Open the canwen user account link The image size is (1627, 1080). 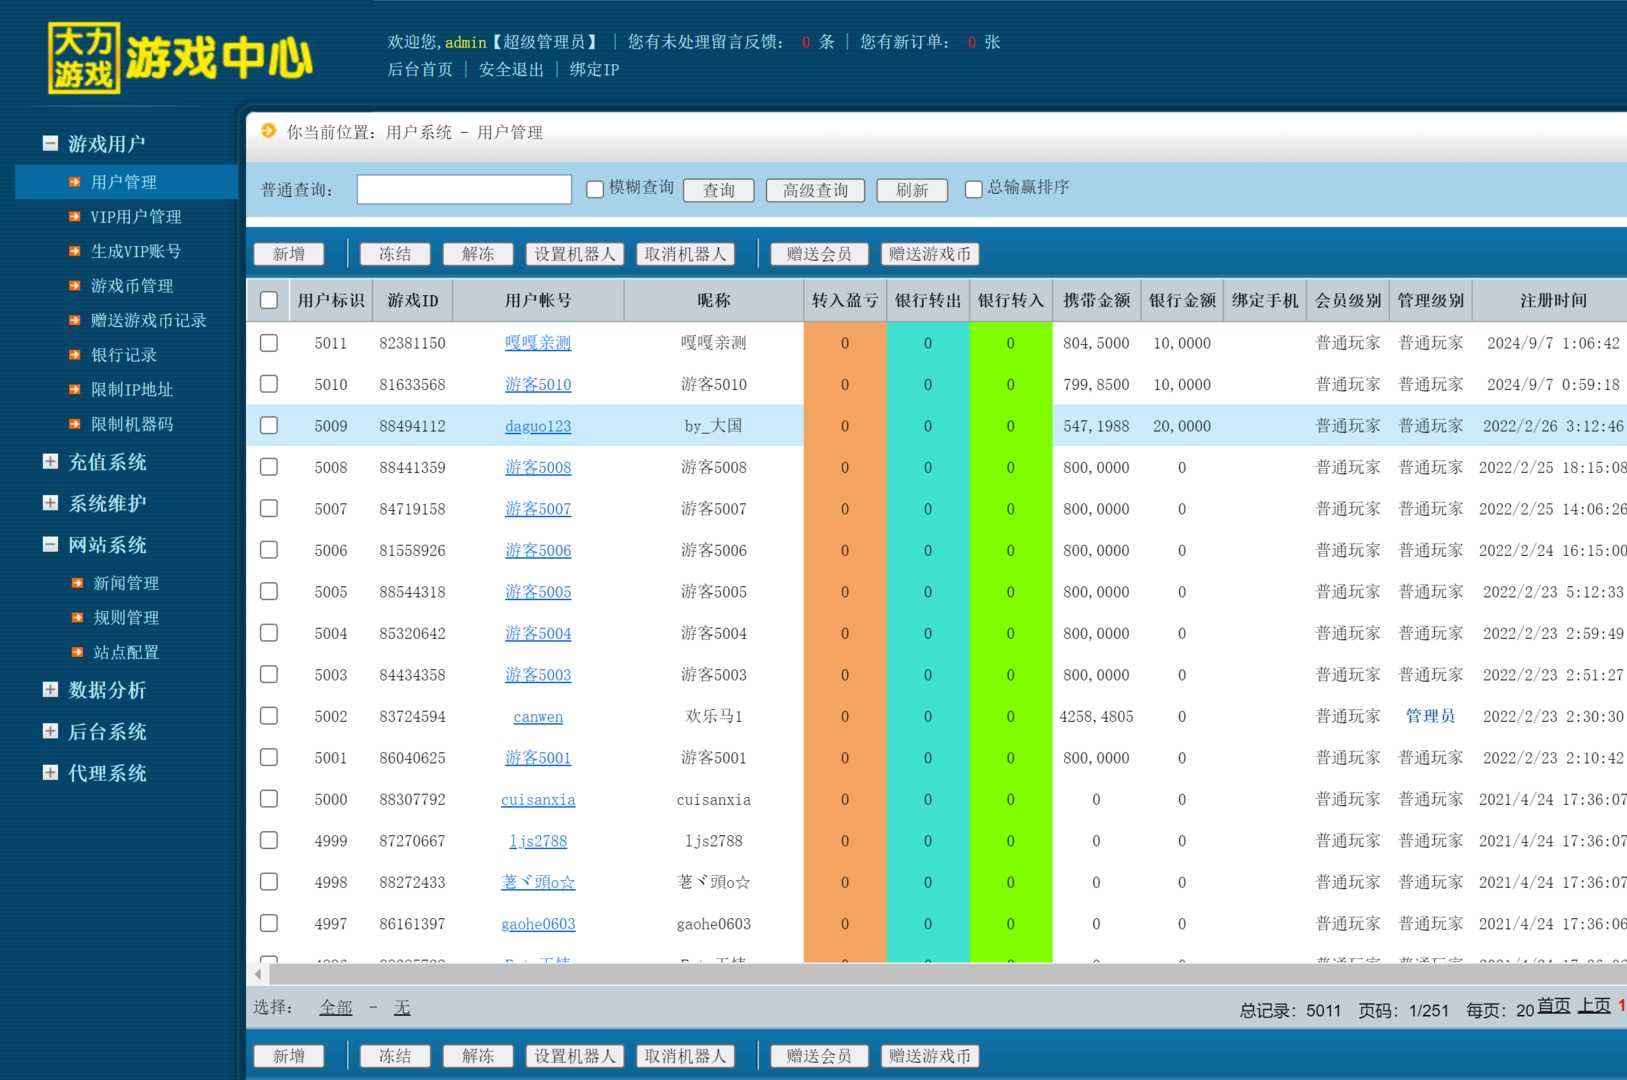coord(538,717)
